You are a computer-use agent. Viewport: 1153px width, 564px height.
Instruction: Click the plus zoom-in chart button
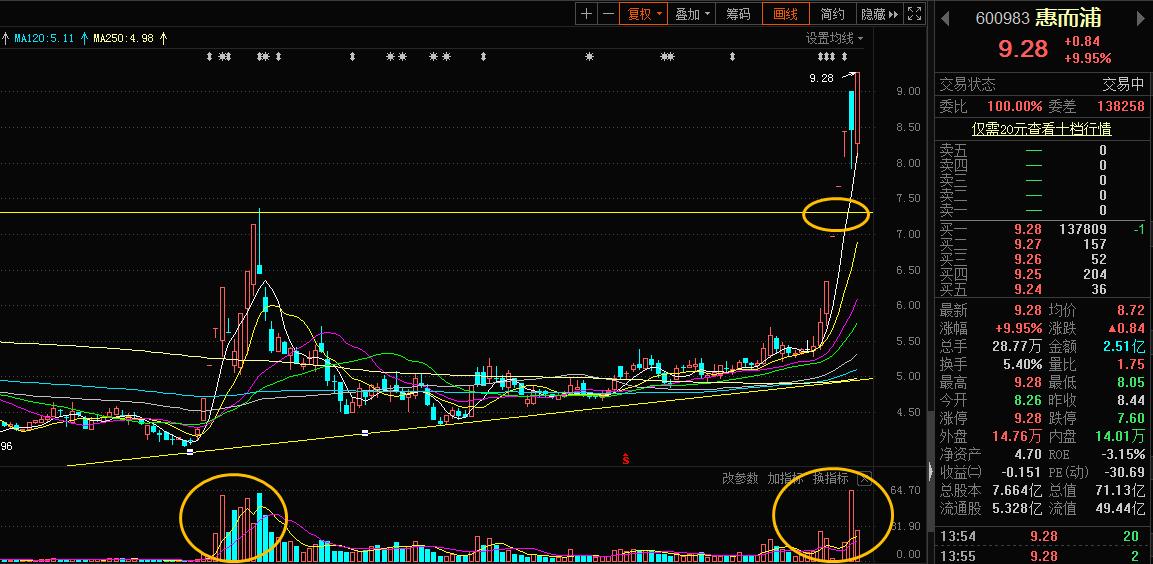(x=587, y=14)
